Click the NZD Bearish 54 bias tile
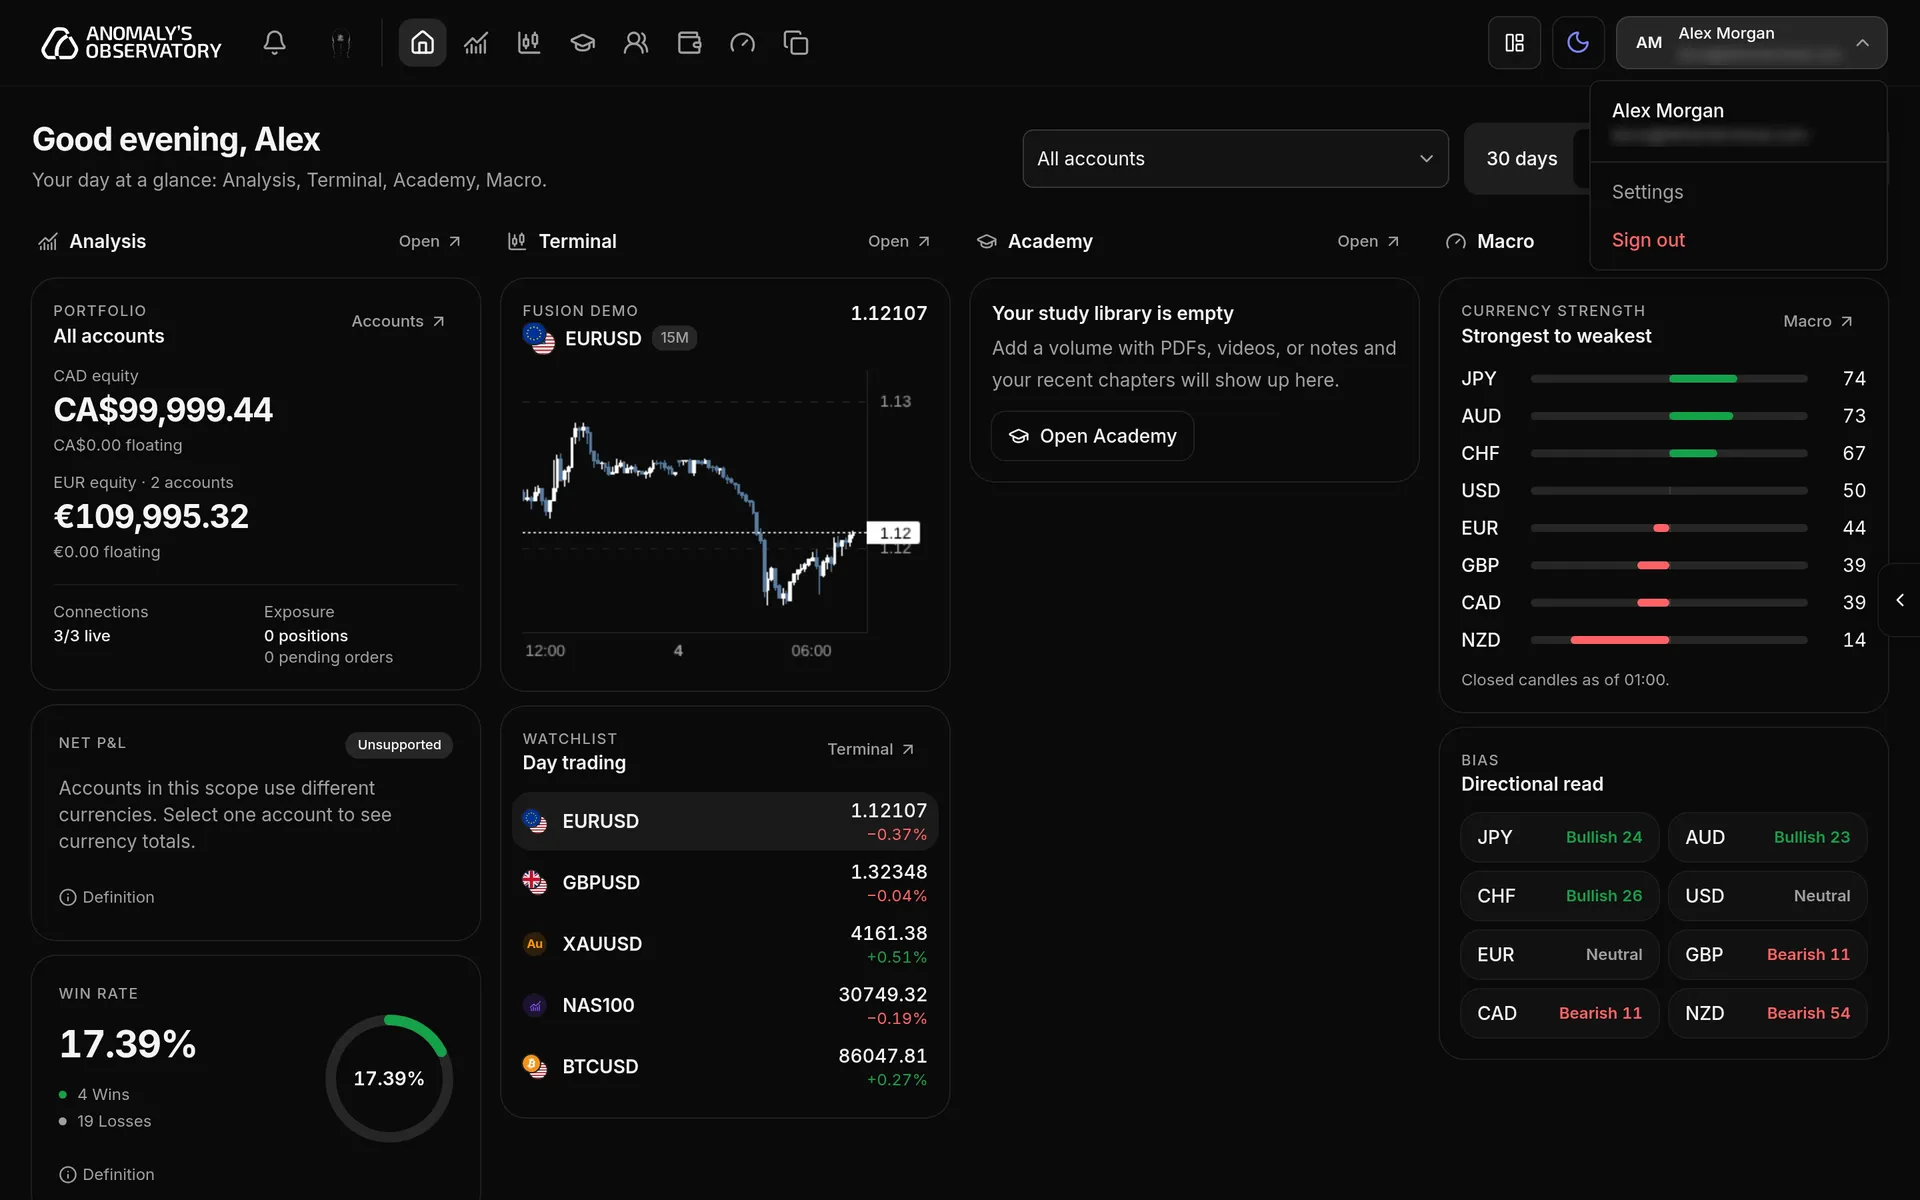The image size is (1920, 1200). click(1767, 1013)
